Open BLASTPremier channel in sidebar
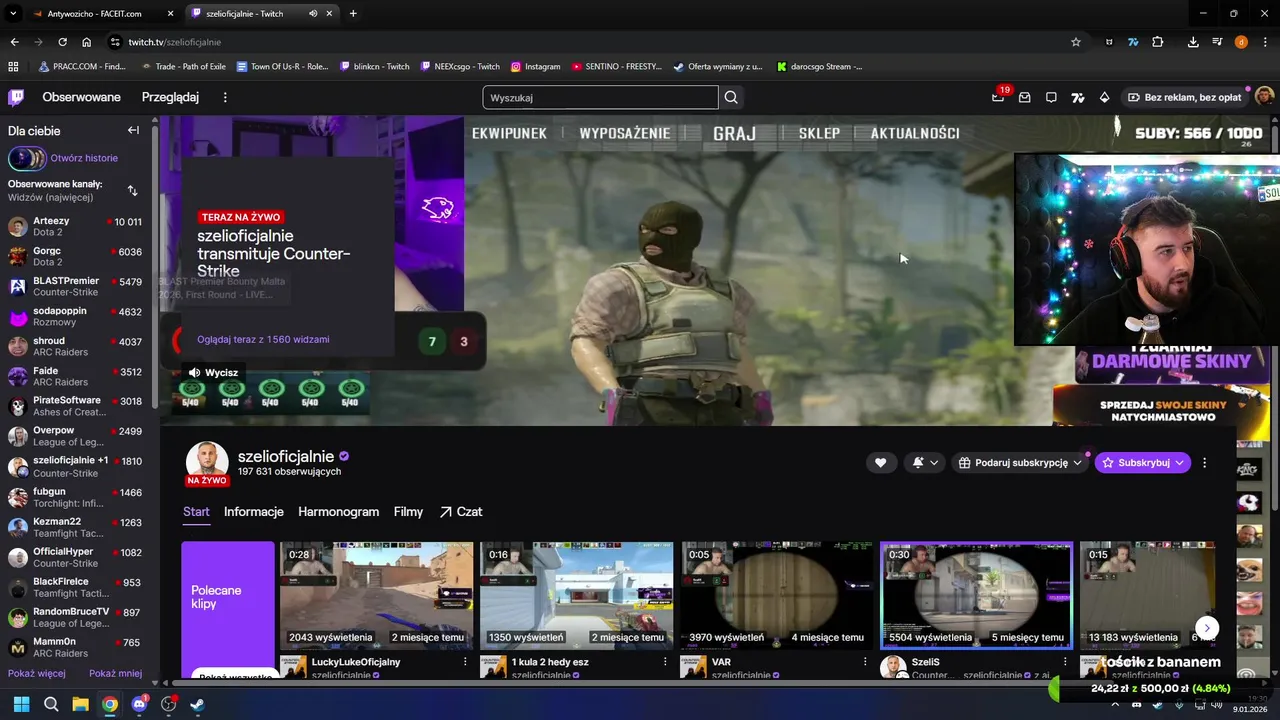Screen dimensions: 1280x720 (x=75, y=287)
